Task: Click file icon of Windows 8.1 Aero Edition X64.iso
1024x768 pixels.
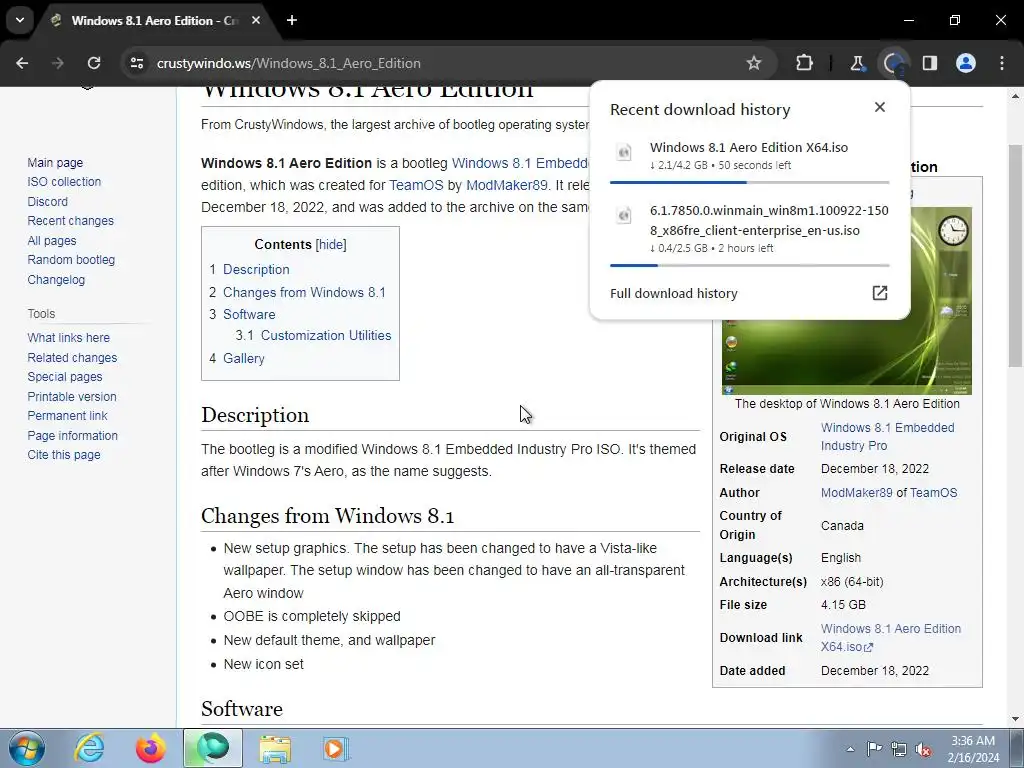Action: click(624, 152)
